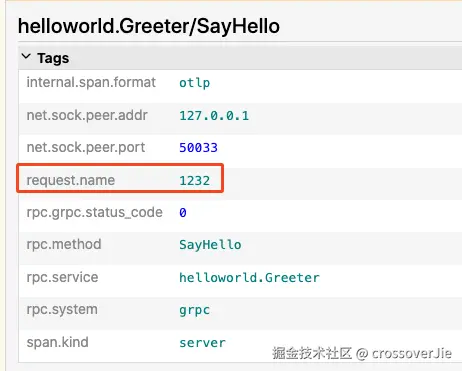This screenshot has width=462, height=371.
Task: Select the rpc.grpc.status_code tag key
Action: tap(94, 213)
